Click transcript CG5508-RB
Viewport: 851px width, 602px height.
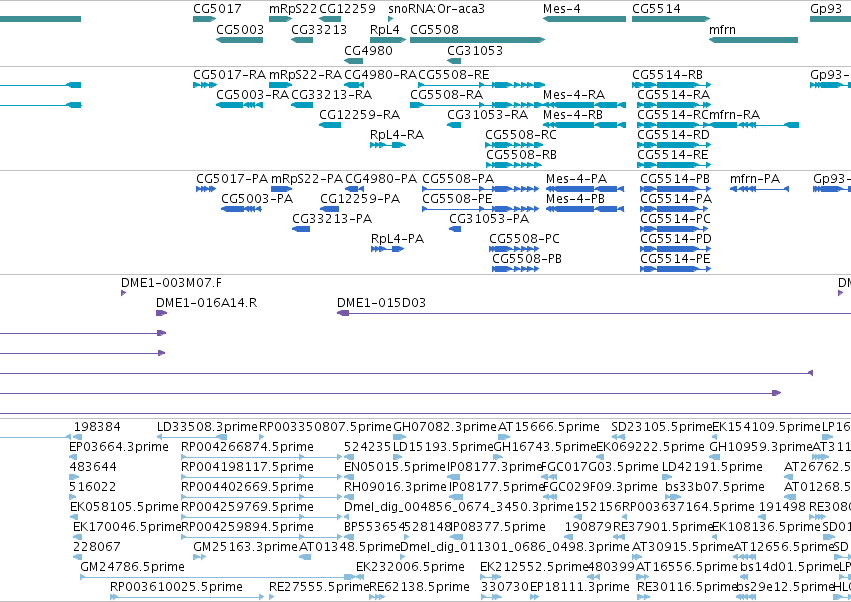tap(514, 165)
